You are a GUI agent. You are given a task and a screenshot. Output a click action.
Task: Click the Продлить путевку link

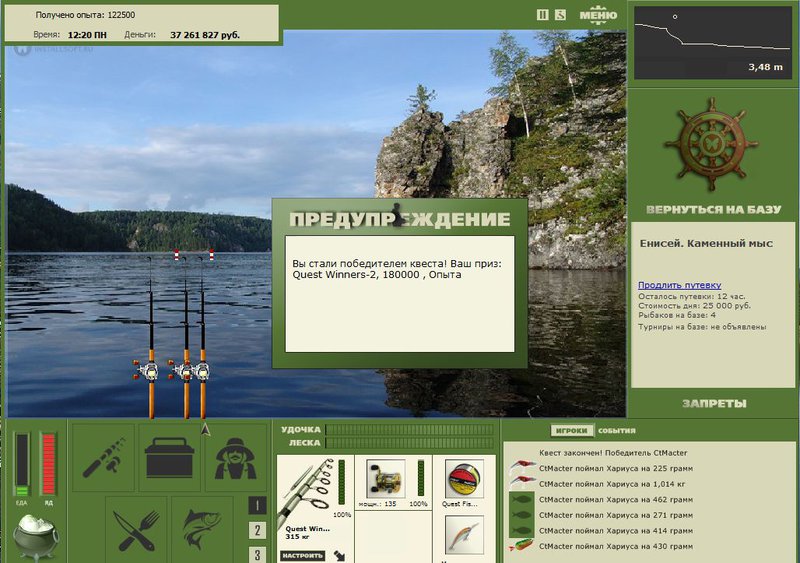coord(679,285)
